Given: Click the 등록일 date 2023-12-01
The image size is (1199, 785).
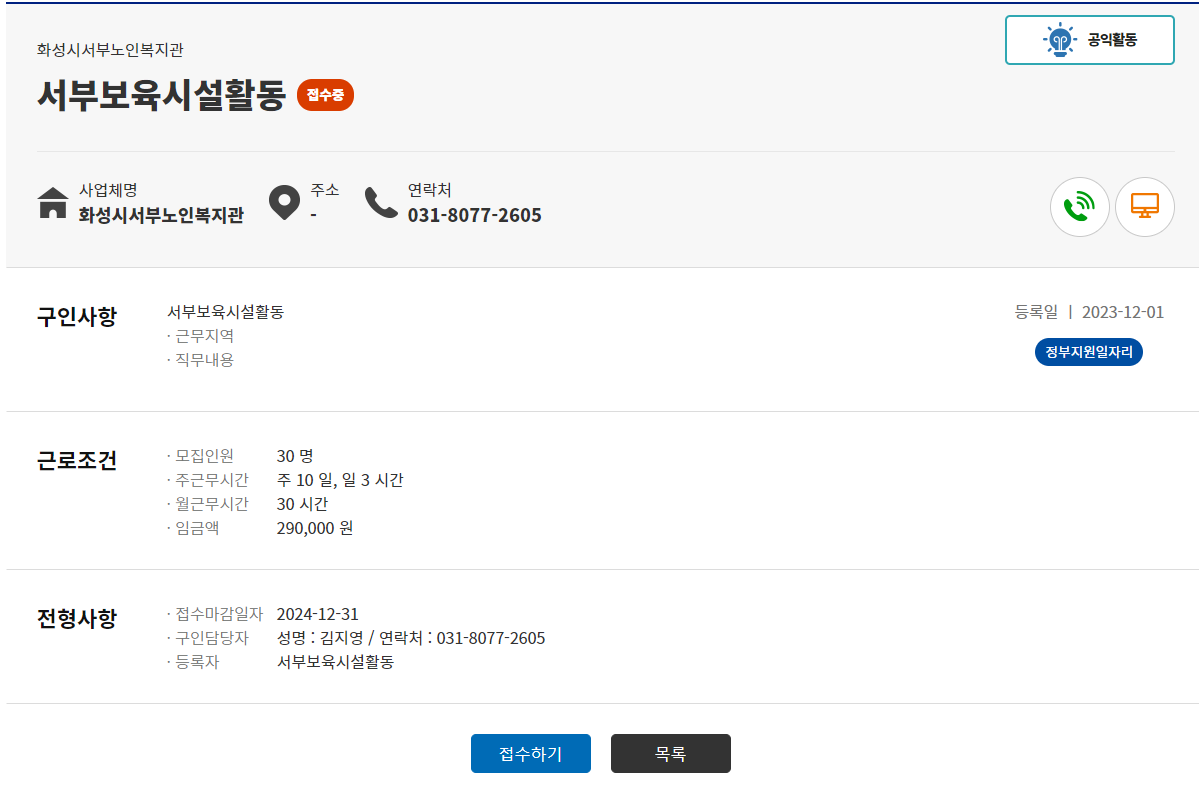Looking at the screenshot, I should 1122,311.
